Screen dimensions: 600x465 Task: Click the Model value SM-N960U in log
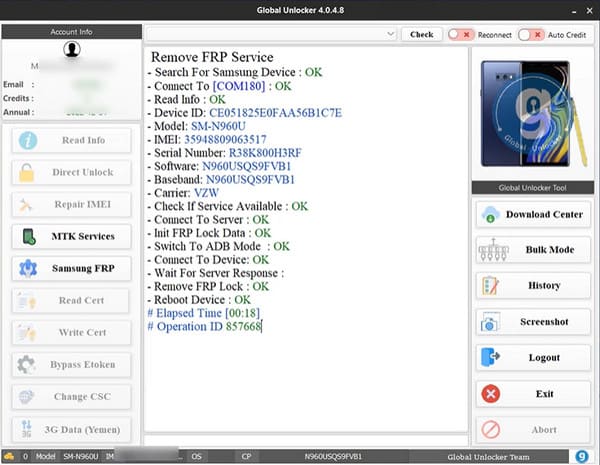coord(218,126)
